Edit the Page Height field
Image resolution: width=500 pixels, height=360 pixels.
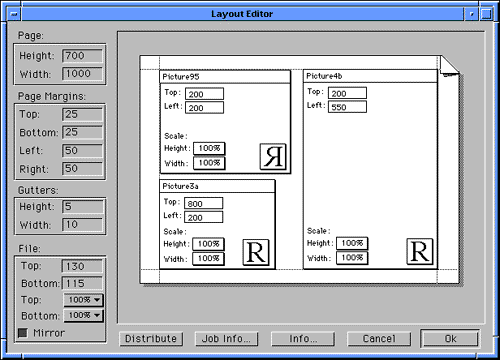coord(82,56)
